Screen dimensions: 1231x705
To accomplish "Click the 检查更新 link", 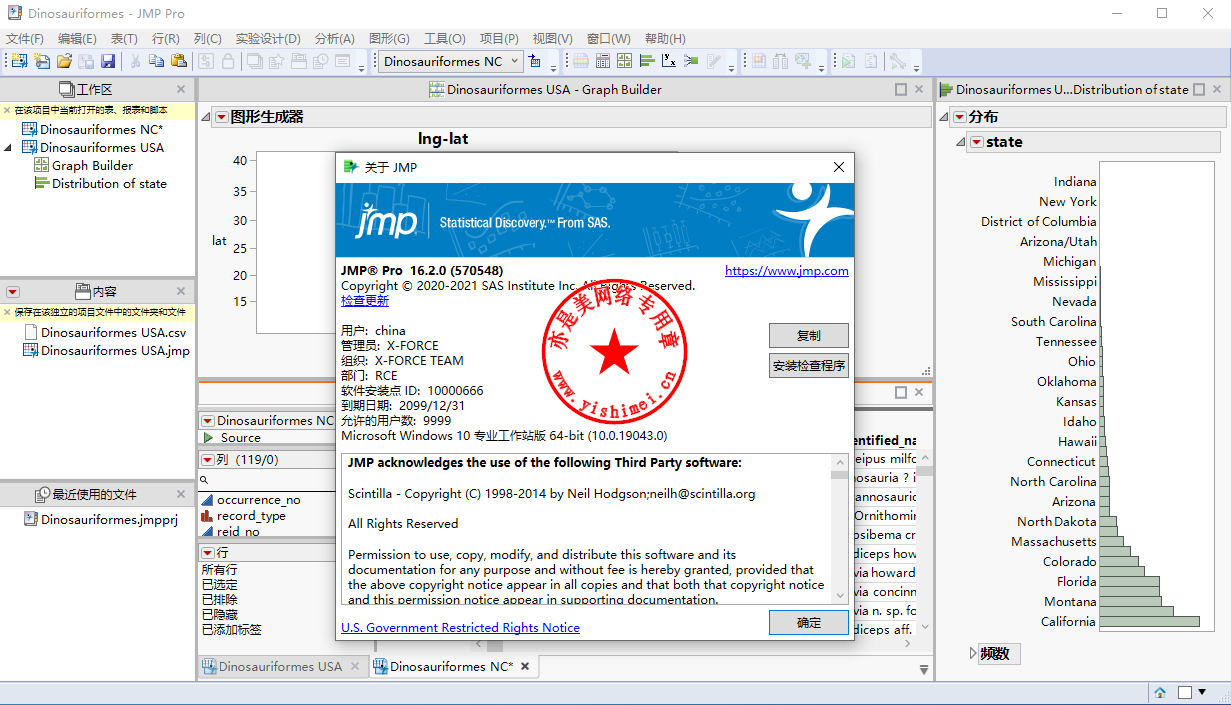I will (x=365, y=300).
